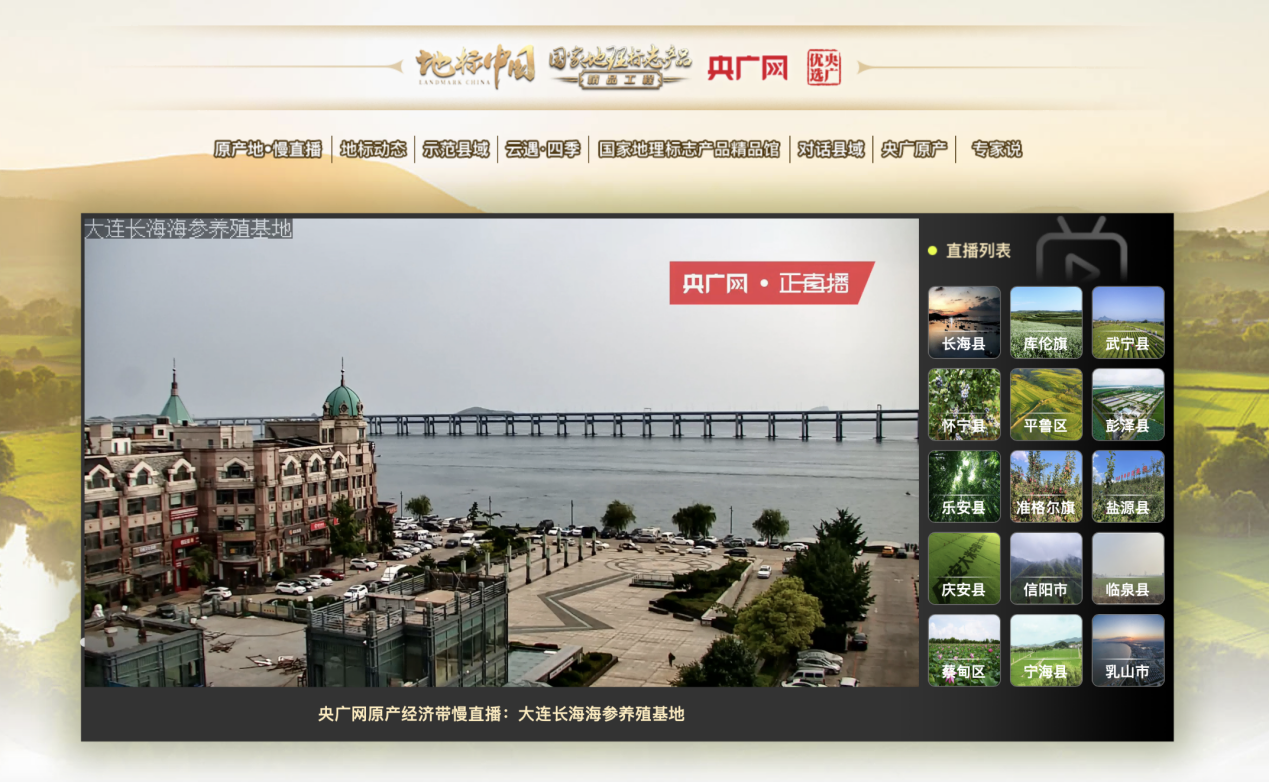Open the 示范县域 section
Viewport: 1269px width, 782px height.
[456, 150]
